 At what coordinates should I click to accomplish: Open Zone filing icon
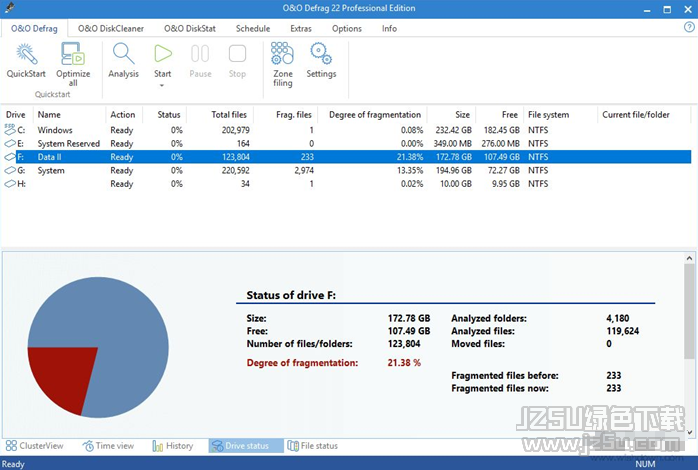point(282,53)
